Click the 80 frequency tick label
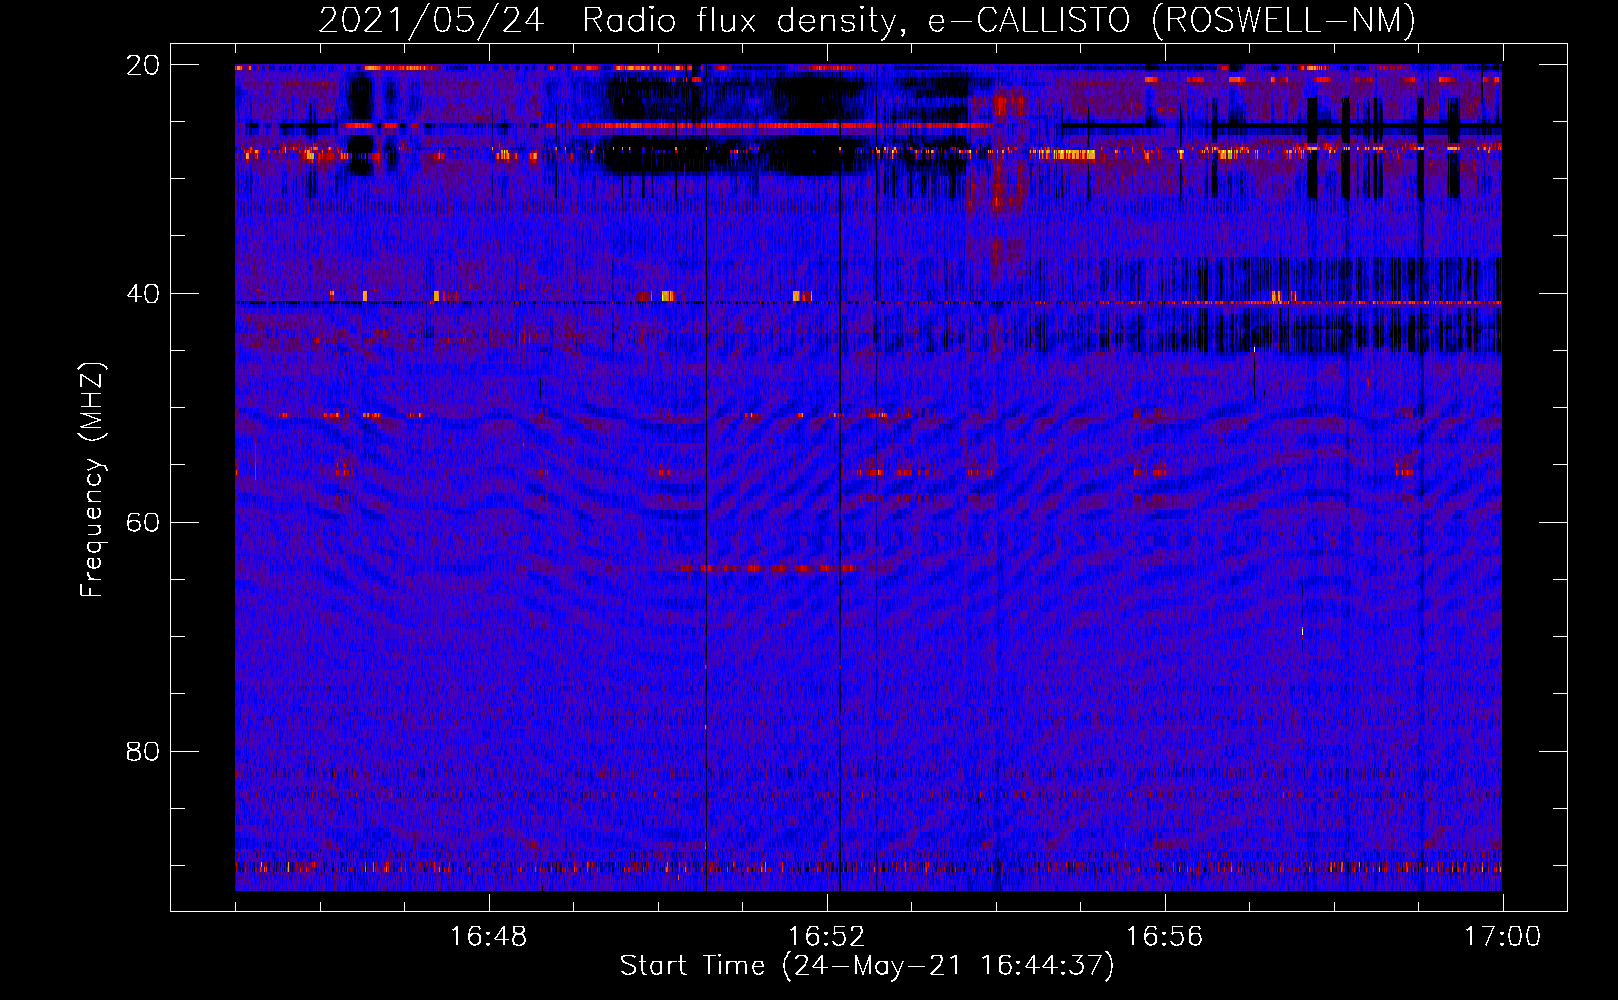 [x=143, y=752]
